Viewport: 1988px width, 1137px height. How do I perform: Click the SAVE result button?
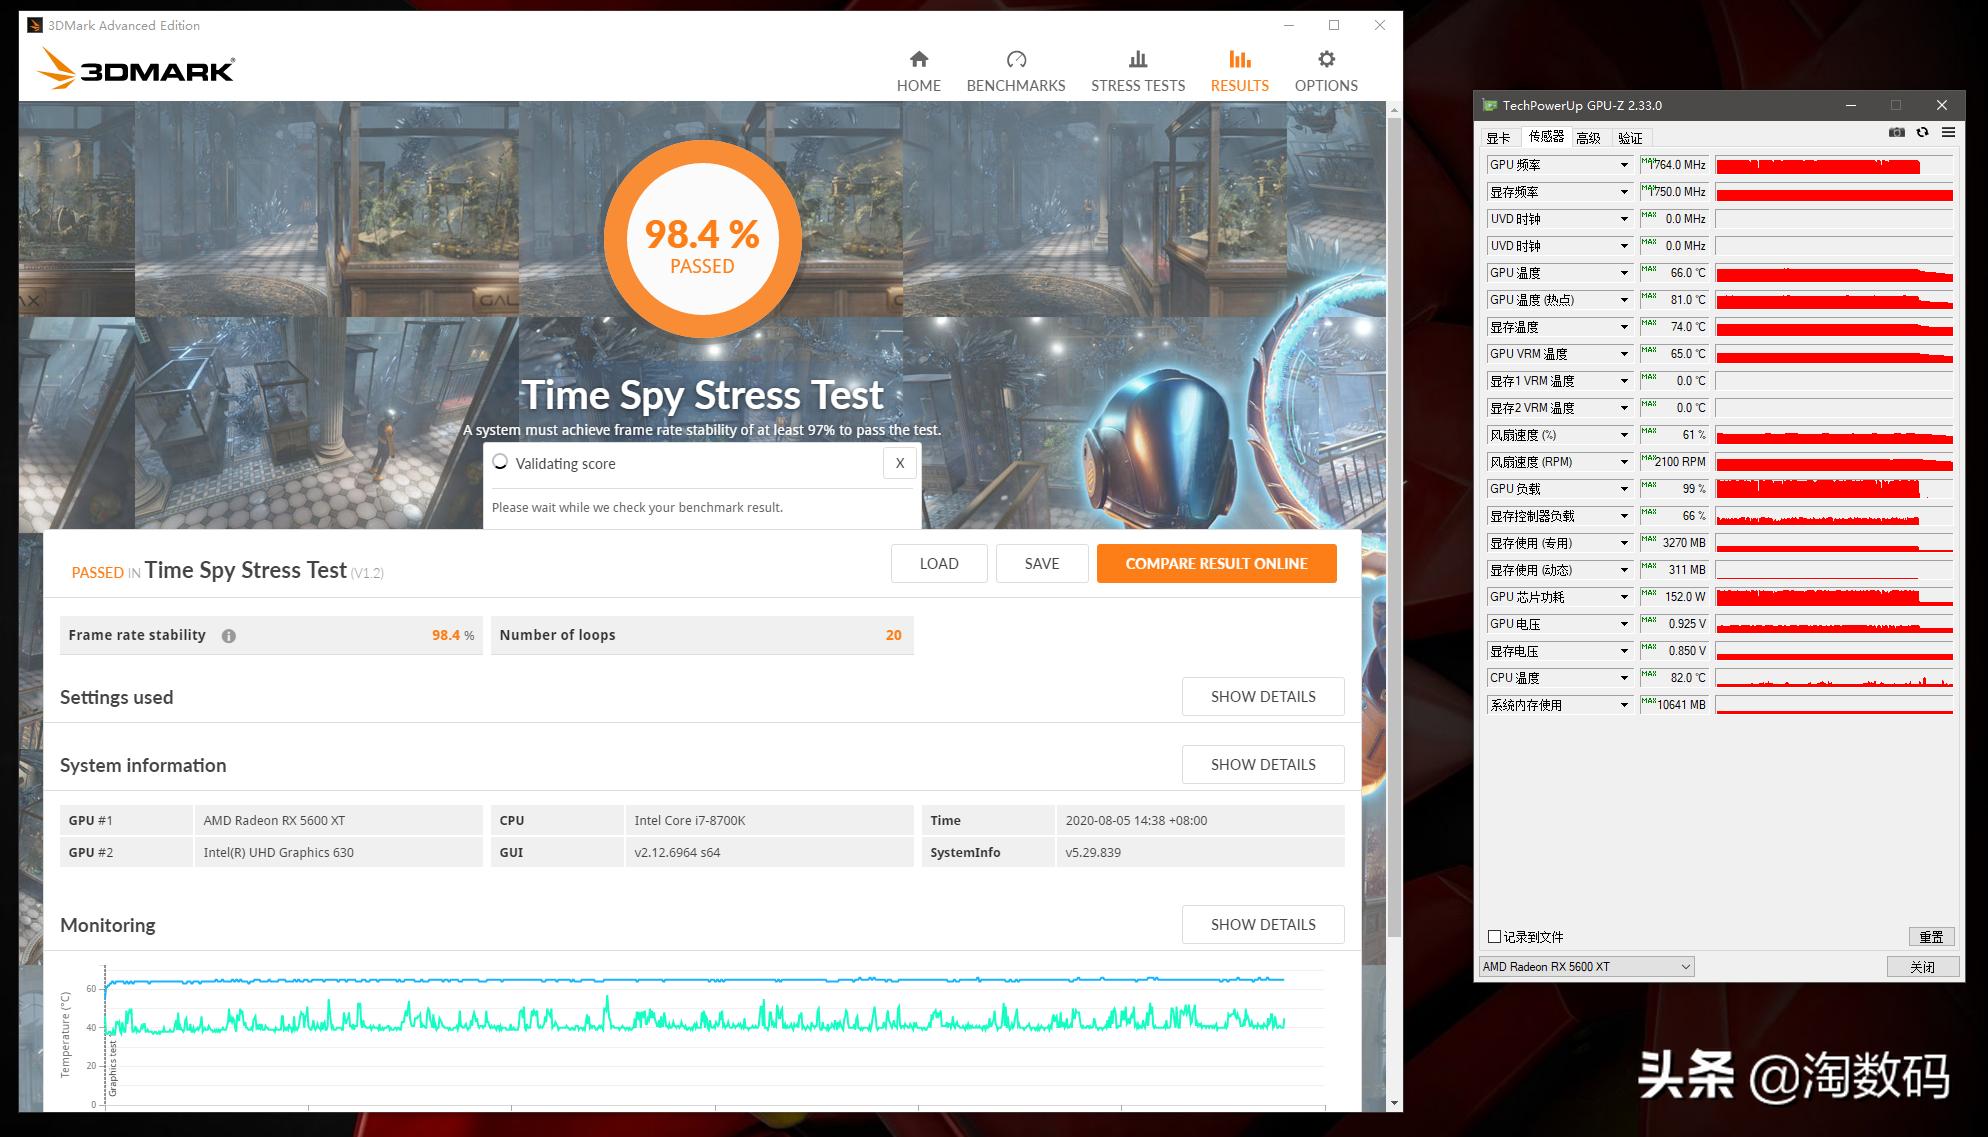point(1041,563)
